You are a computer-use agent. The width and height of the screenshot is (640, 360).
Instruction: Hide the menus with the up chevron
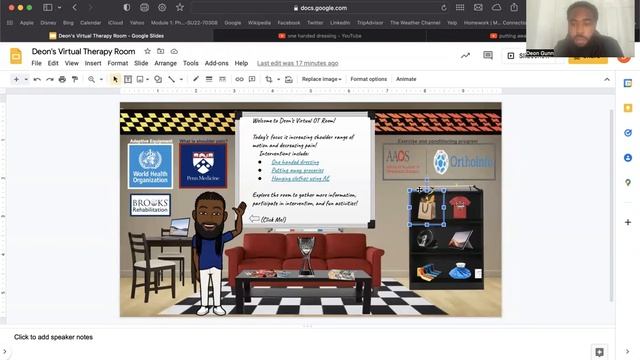[x=607, y=79]
